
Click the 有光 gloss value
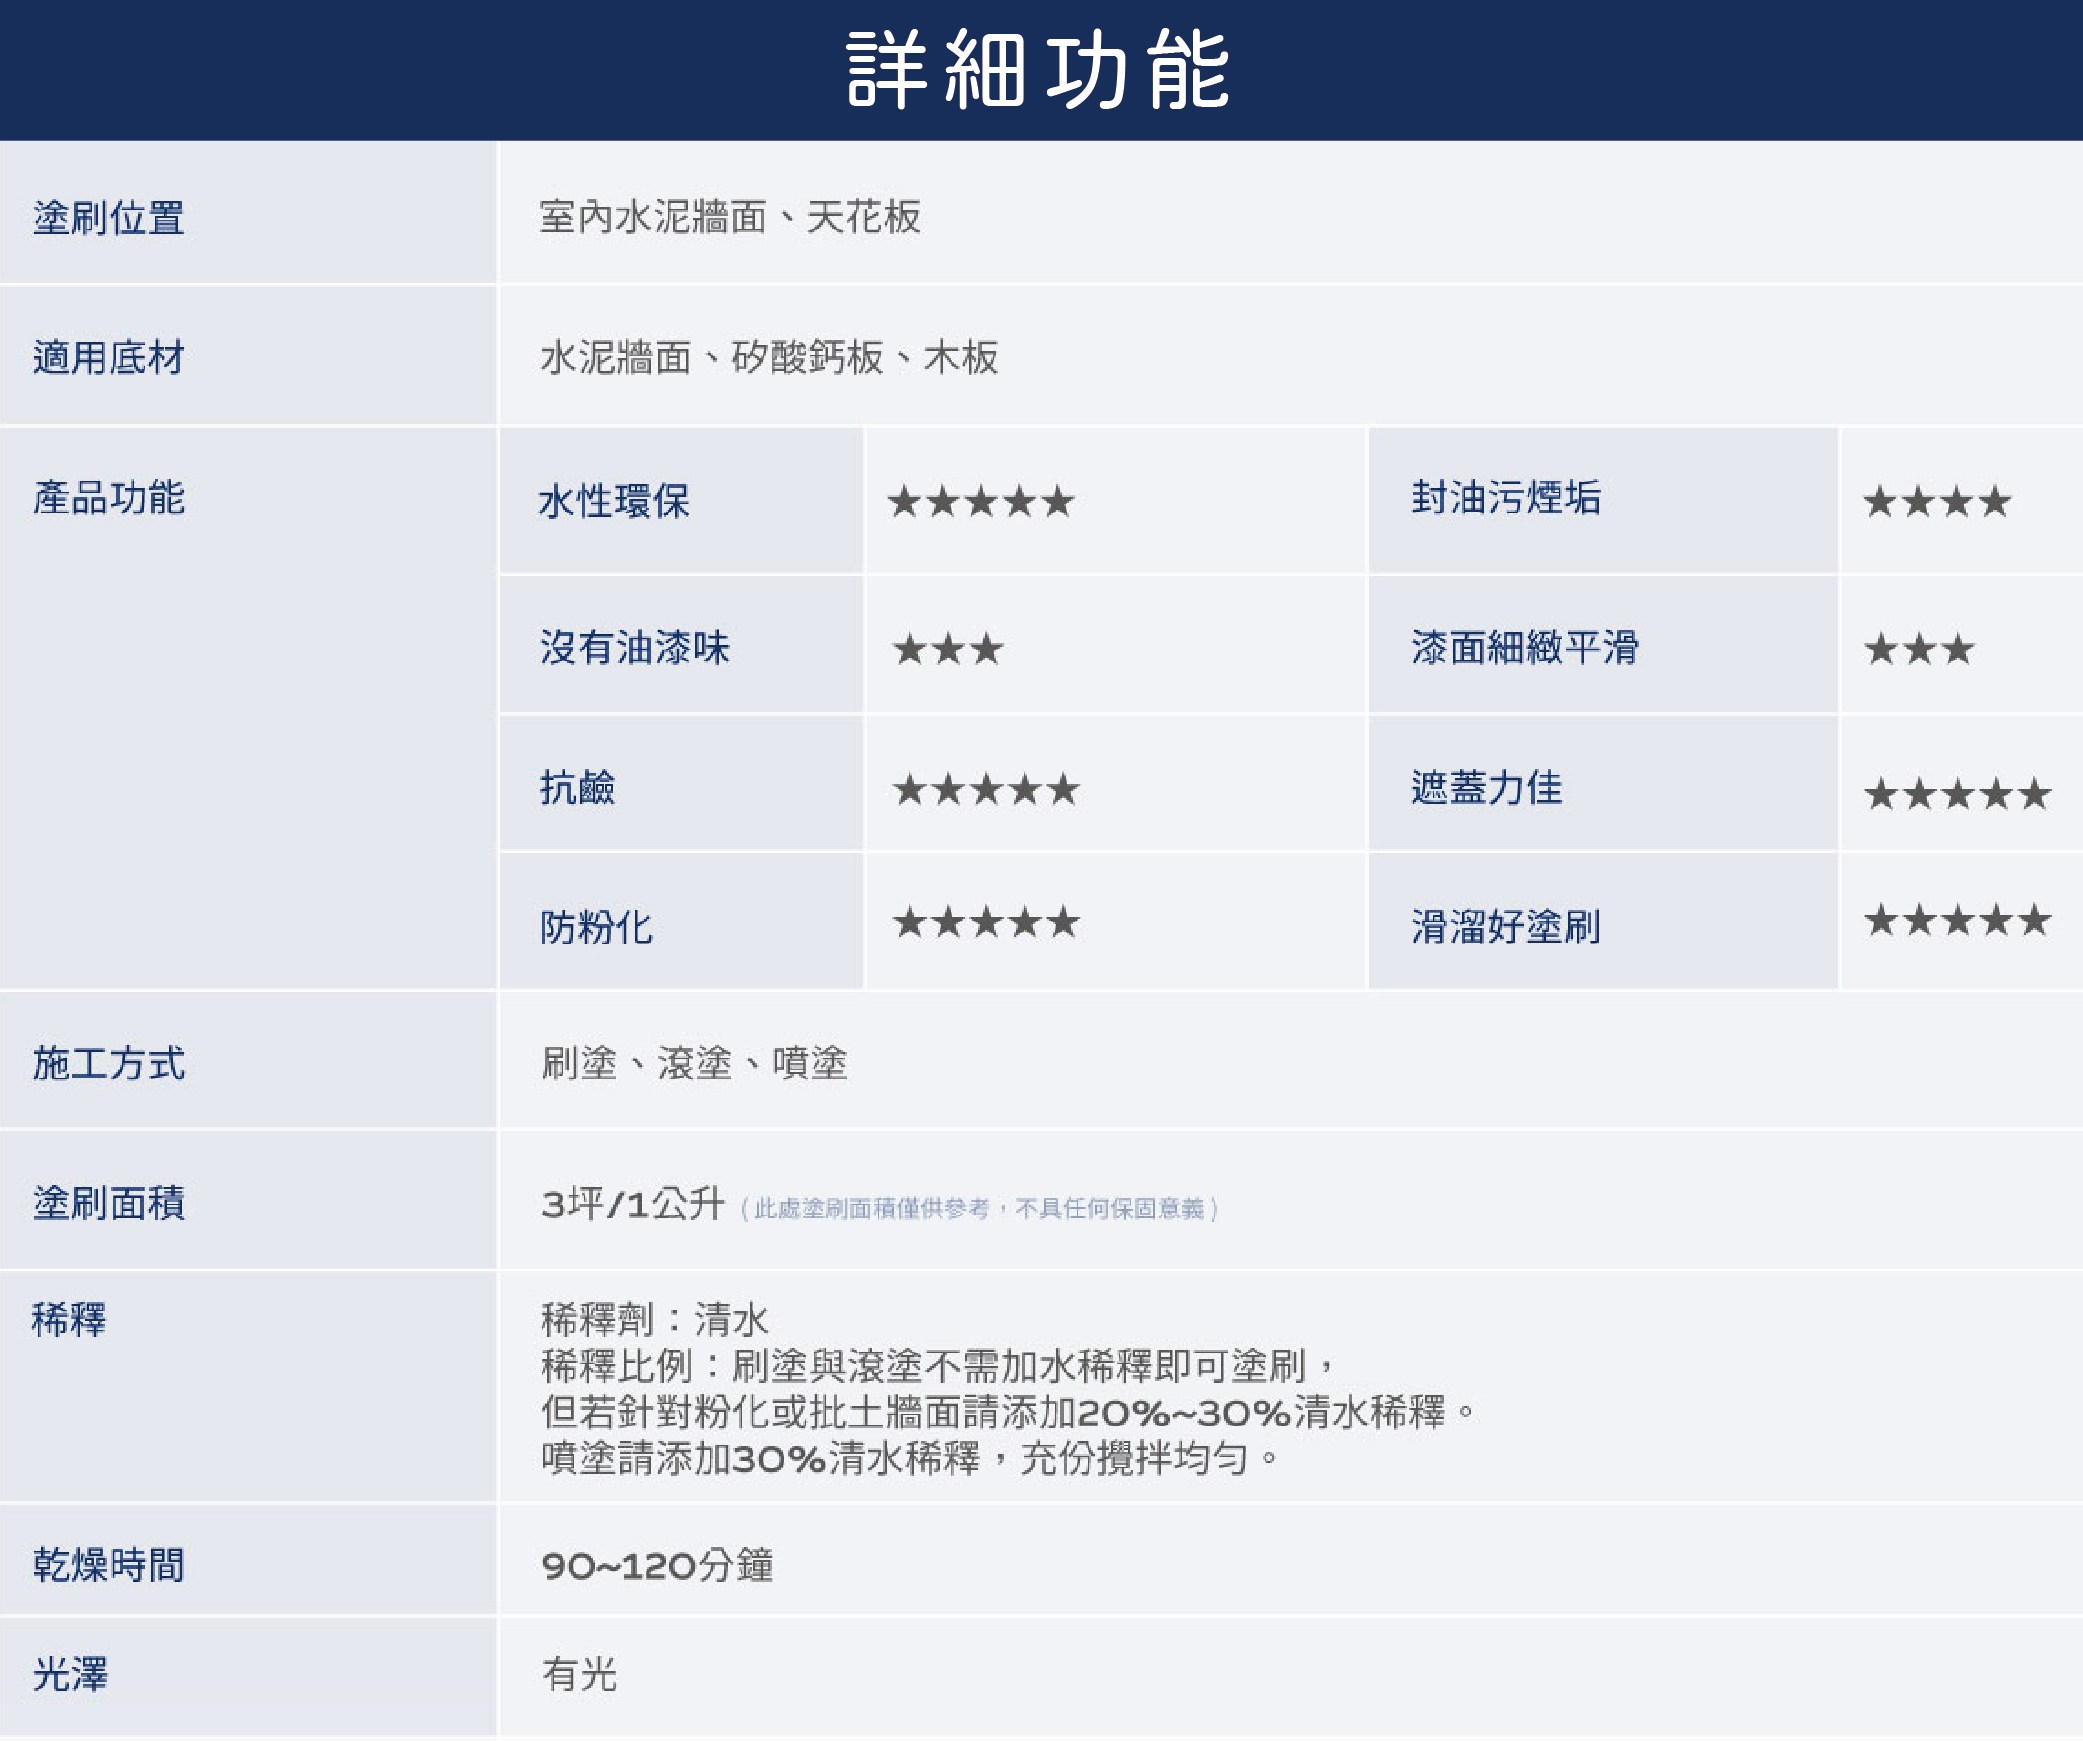(x=579, y=1674)
